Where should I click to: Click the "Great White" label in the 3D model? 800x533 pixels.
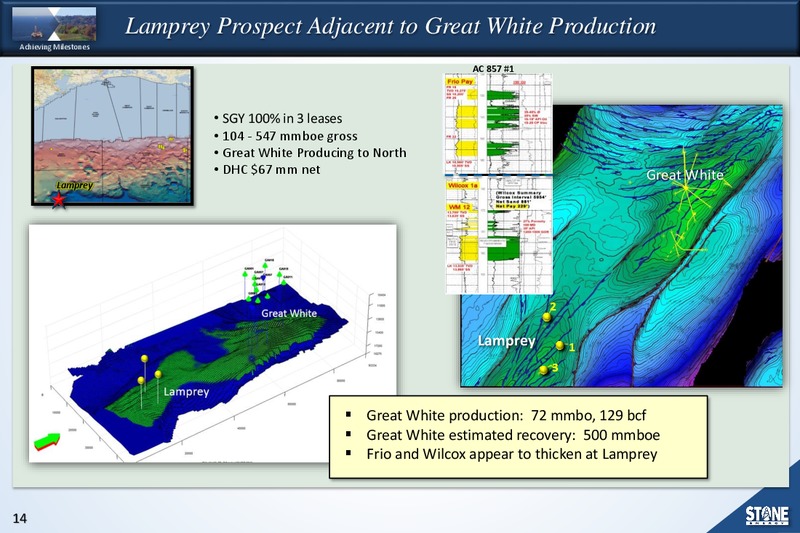pos(289,313)
